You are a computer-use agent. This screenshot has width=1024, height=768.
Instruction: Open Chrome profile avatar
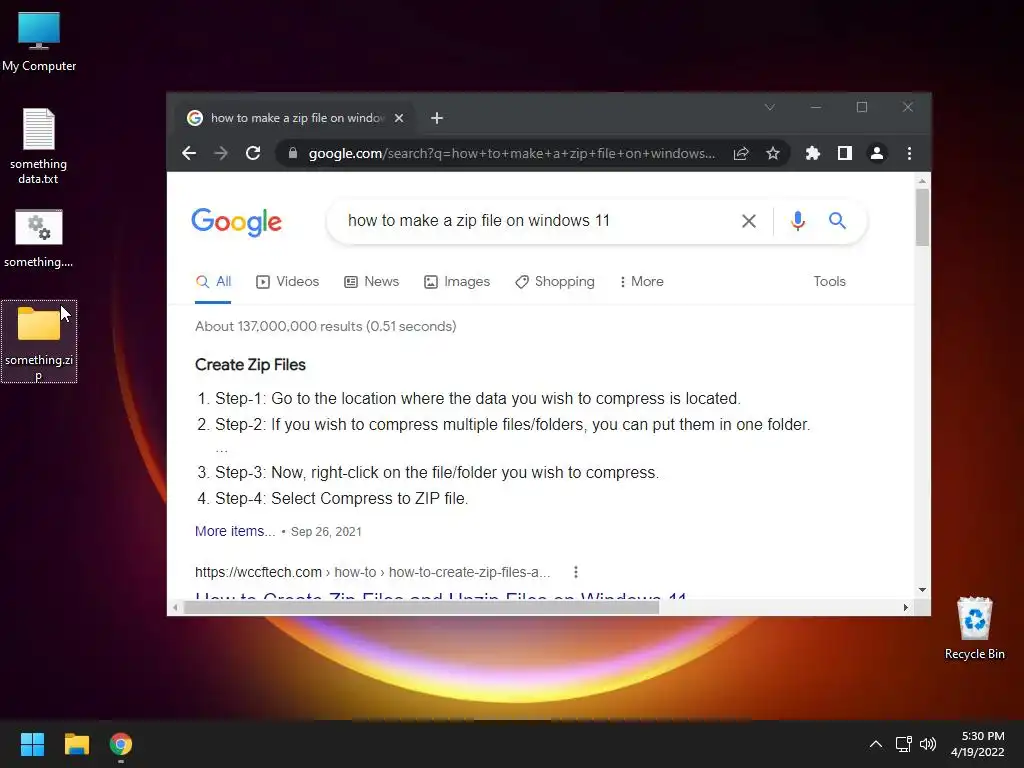pos(876,153)
